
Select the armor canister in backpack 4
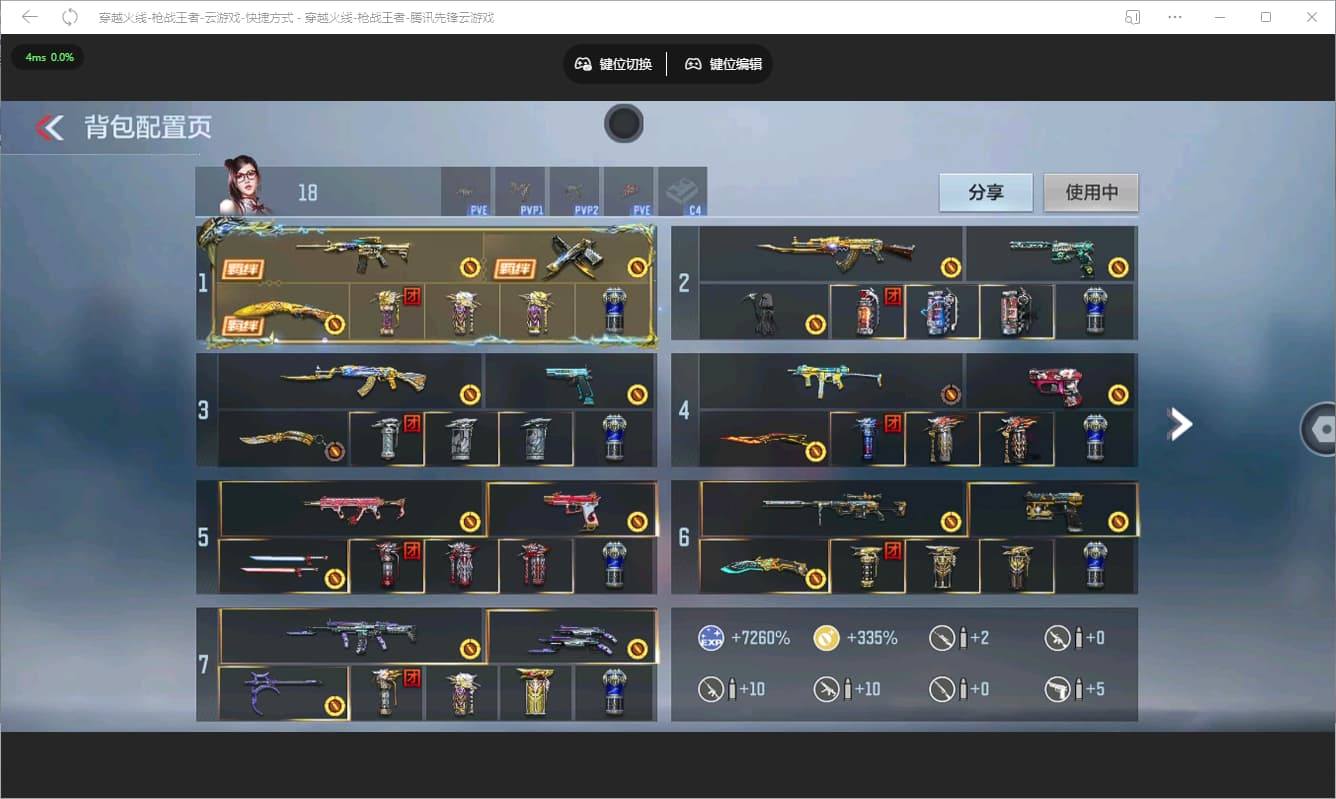[x=1096, y=439]
